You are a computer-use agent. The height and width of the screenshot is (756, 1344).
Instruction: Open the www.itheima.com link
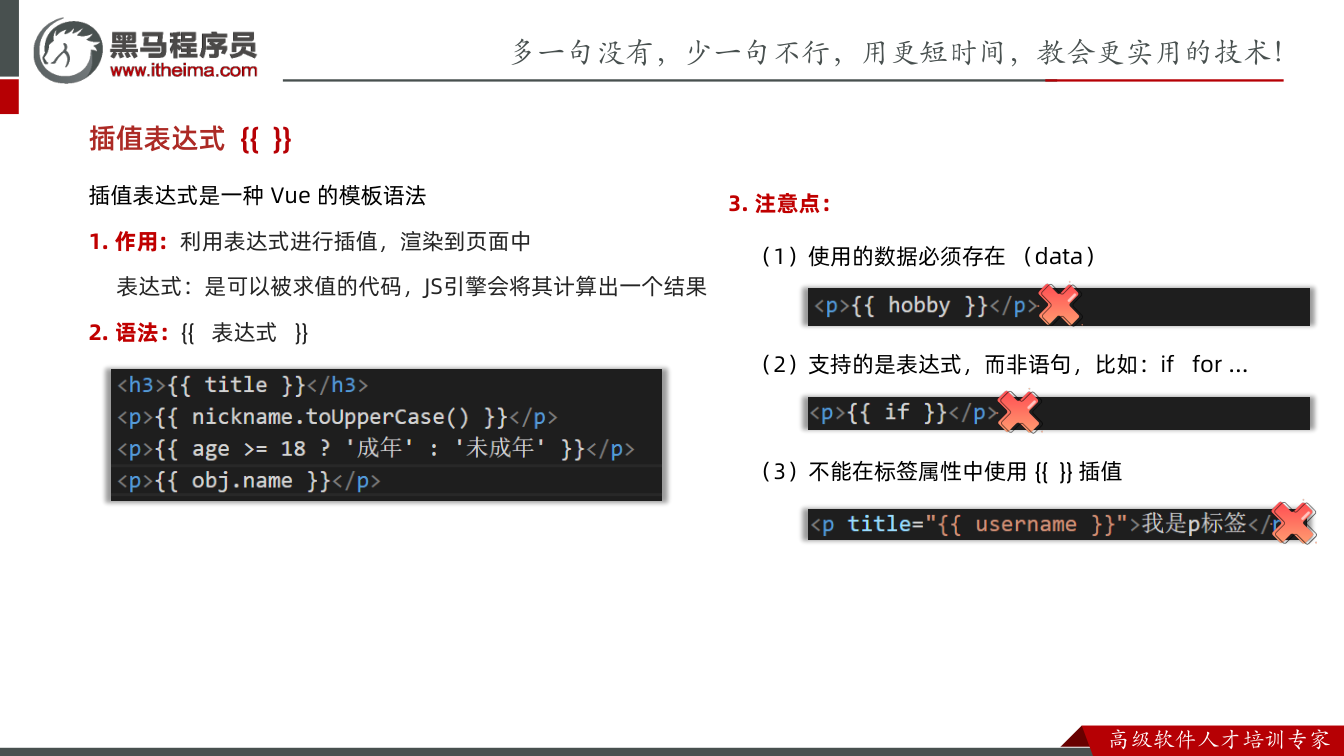click(183, 70)
